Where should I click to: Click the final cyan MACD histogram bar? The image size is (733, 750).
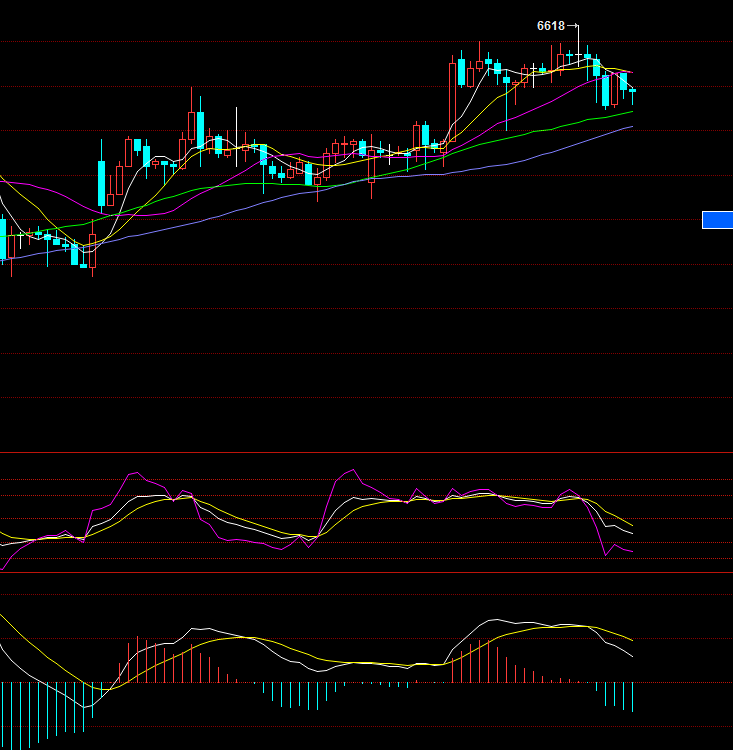coord(633,697)
